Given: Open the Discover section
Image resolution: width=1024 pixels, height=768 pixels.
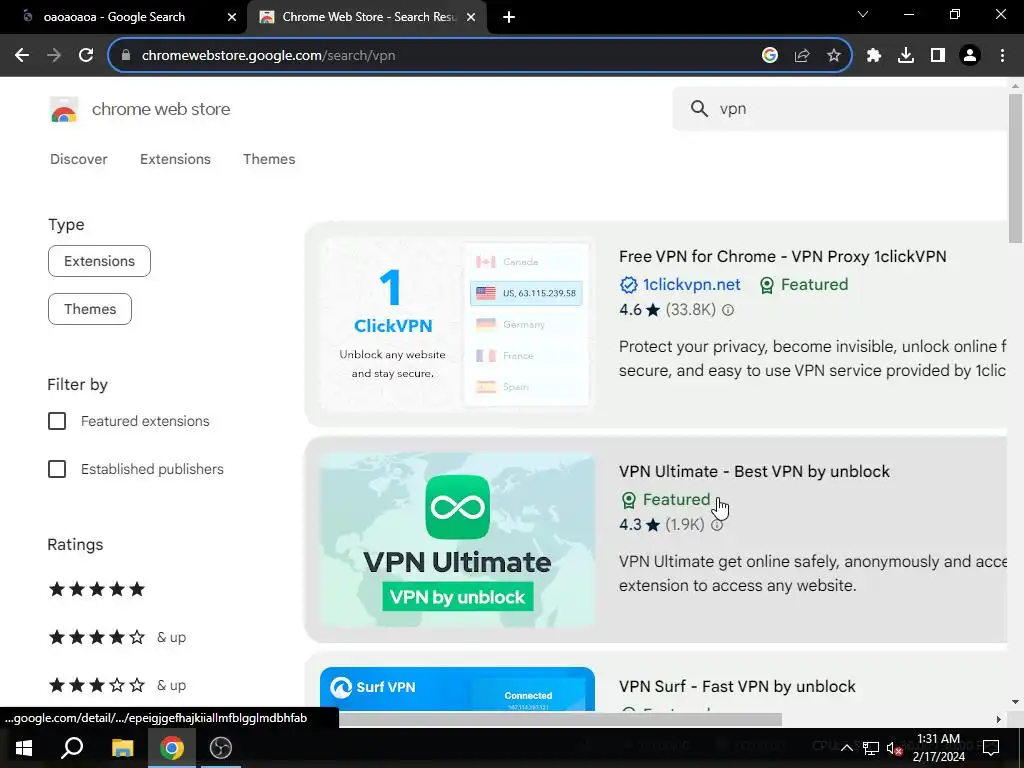Looking at the screenshot, I should [78, 159].
